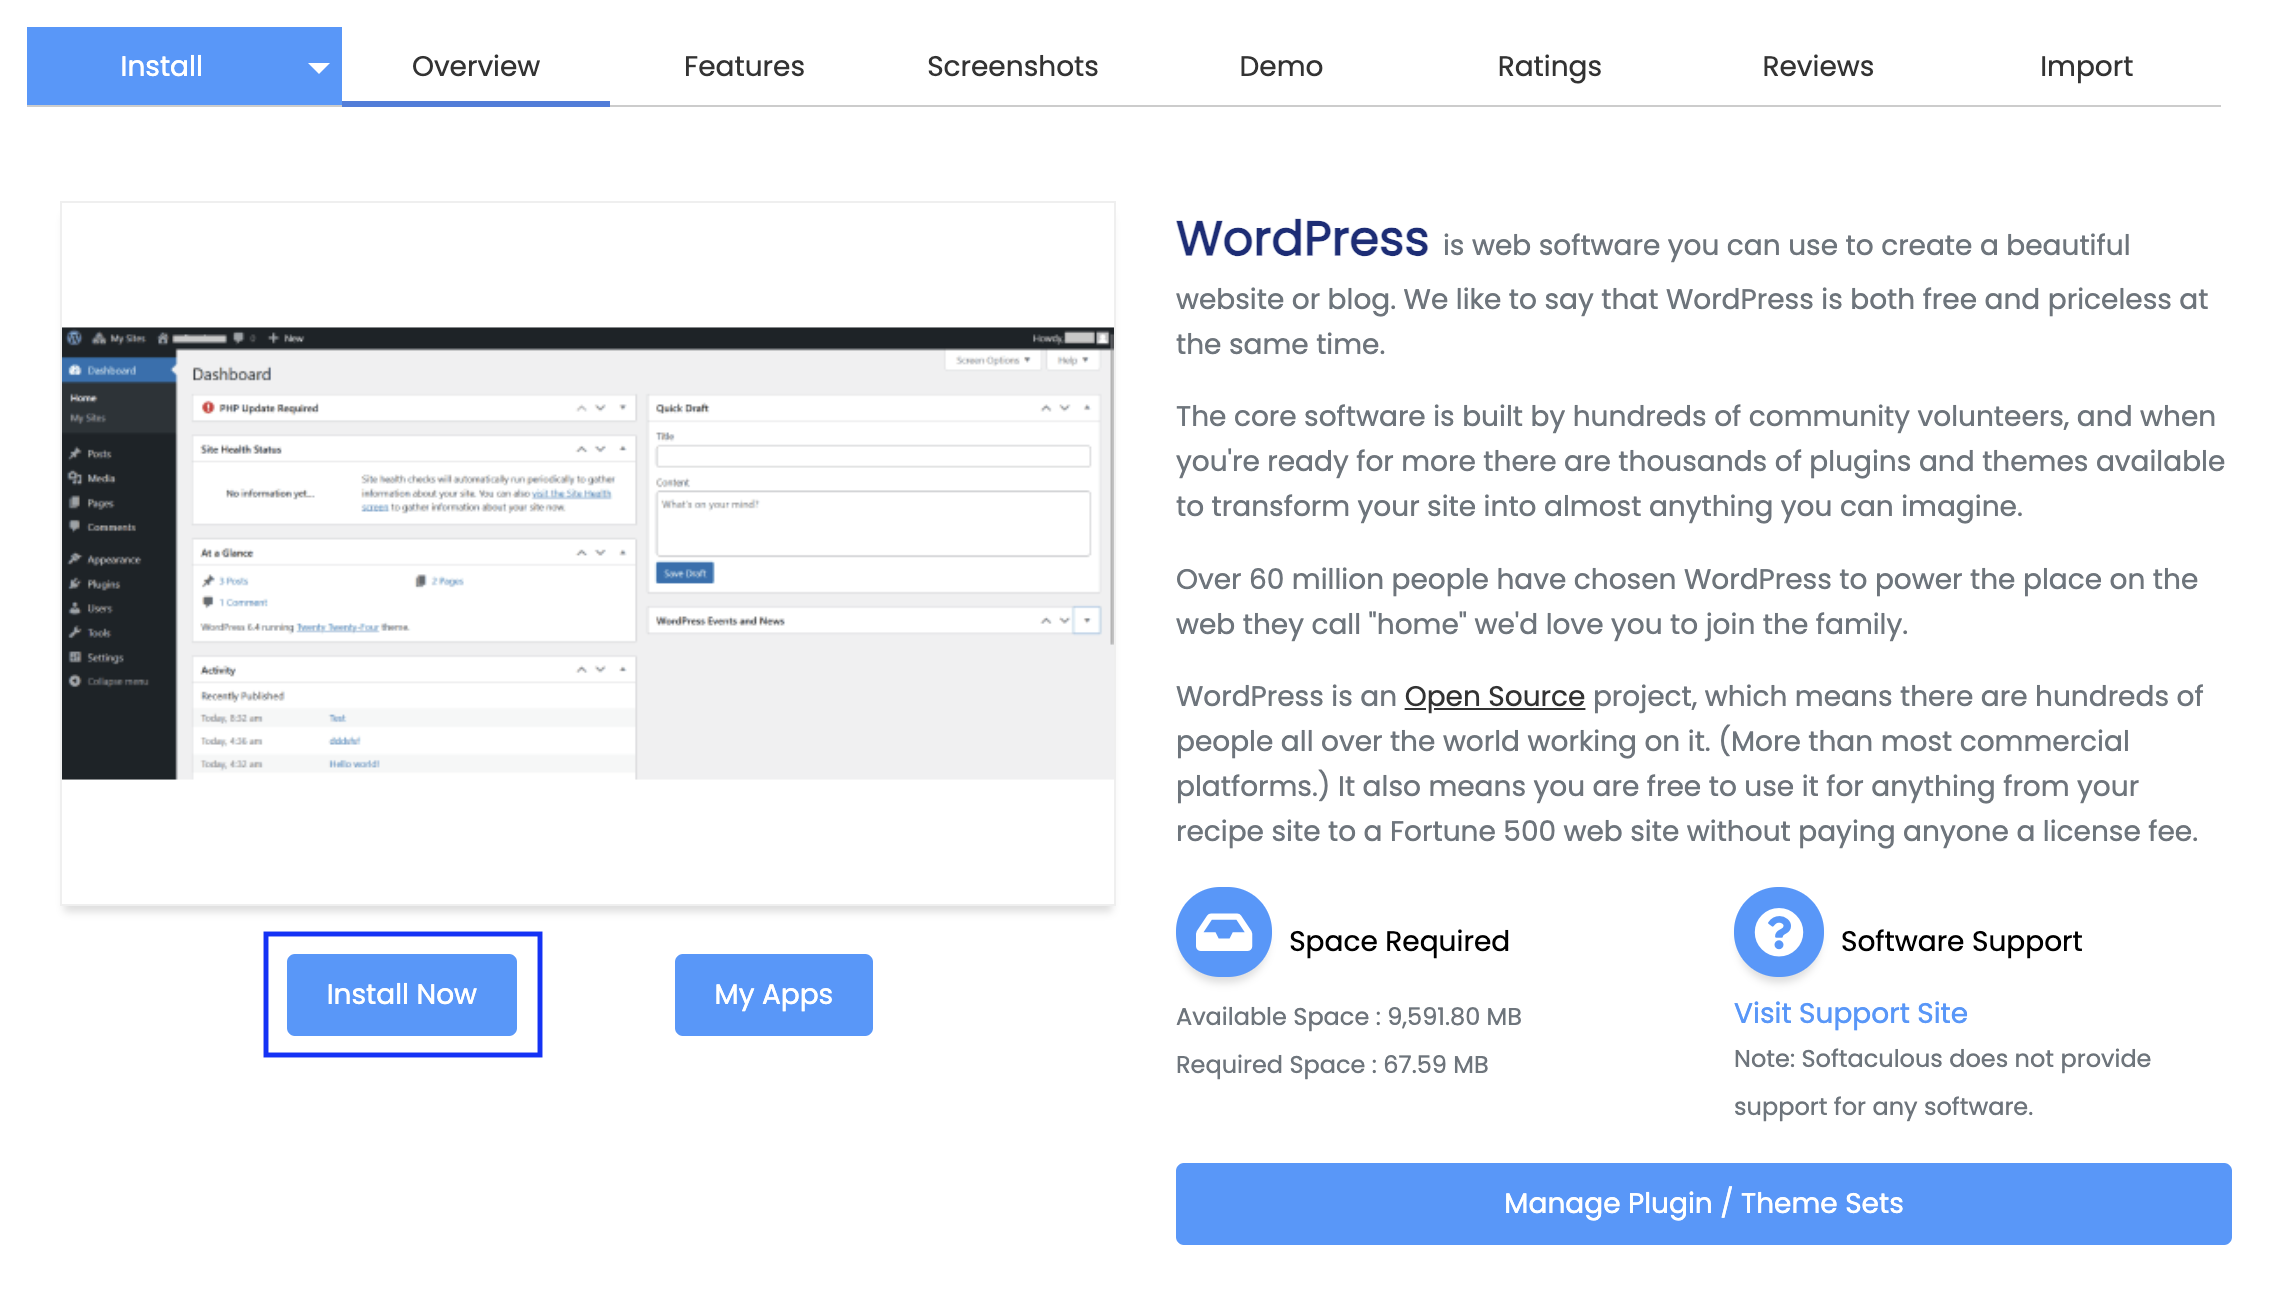Switch to the Import tab

[x=2085, y=66]
